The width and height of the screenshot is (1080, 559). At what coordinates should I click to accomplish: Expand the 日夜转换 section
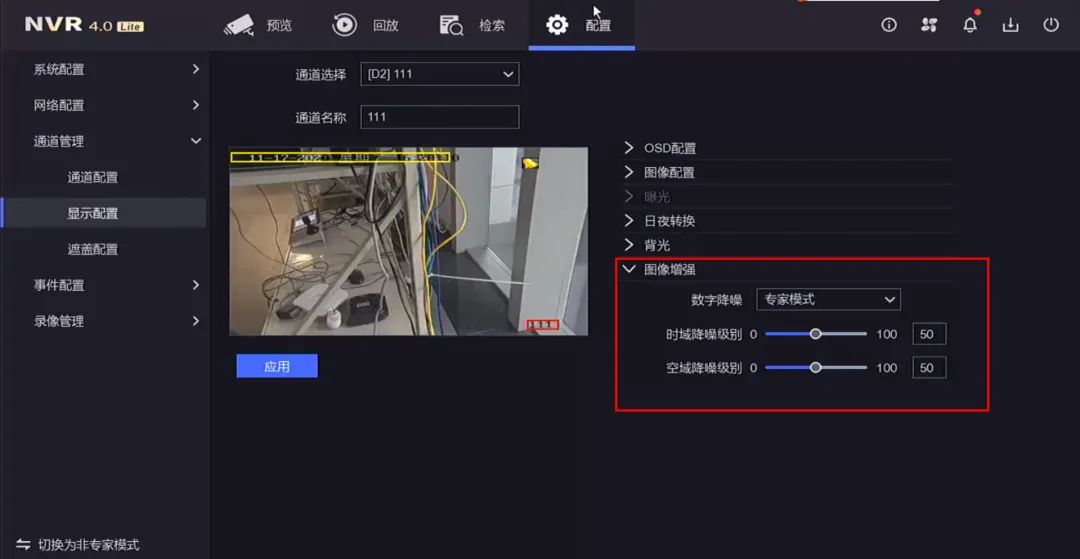[x=669, y=221]
